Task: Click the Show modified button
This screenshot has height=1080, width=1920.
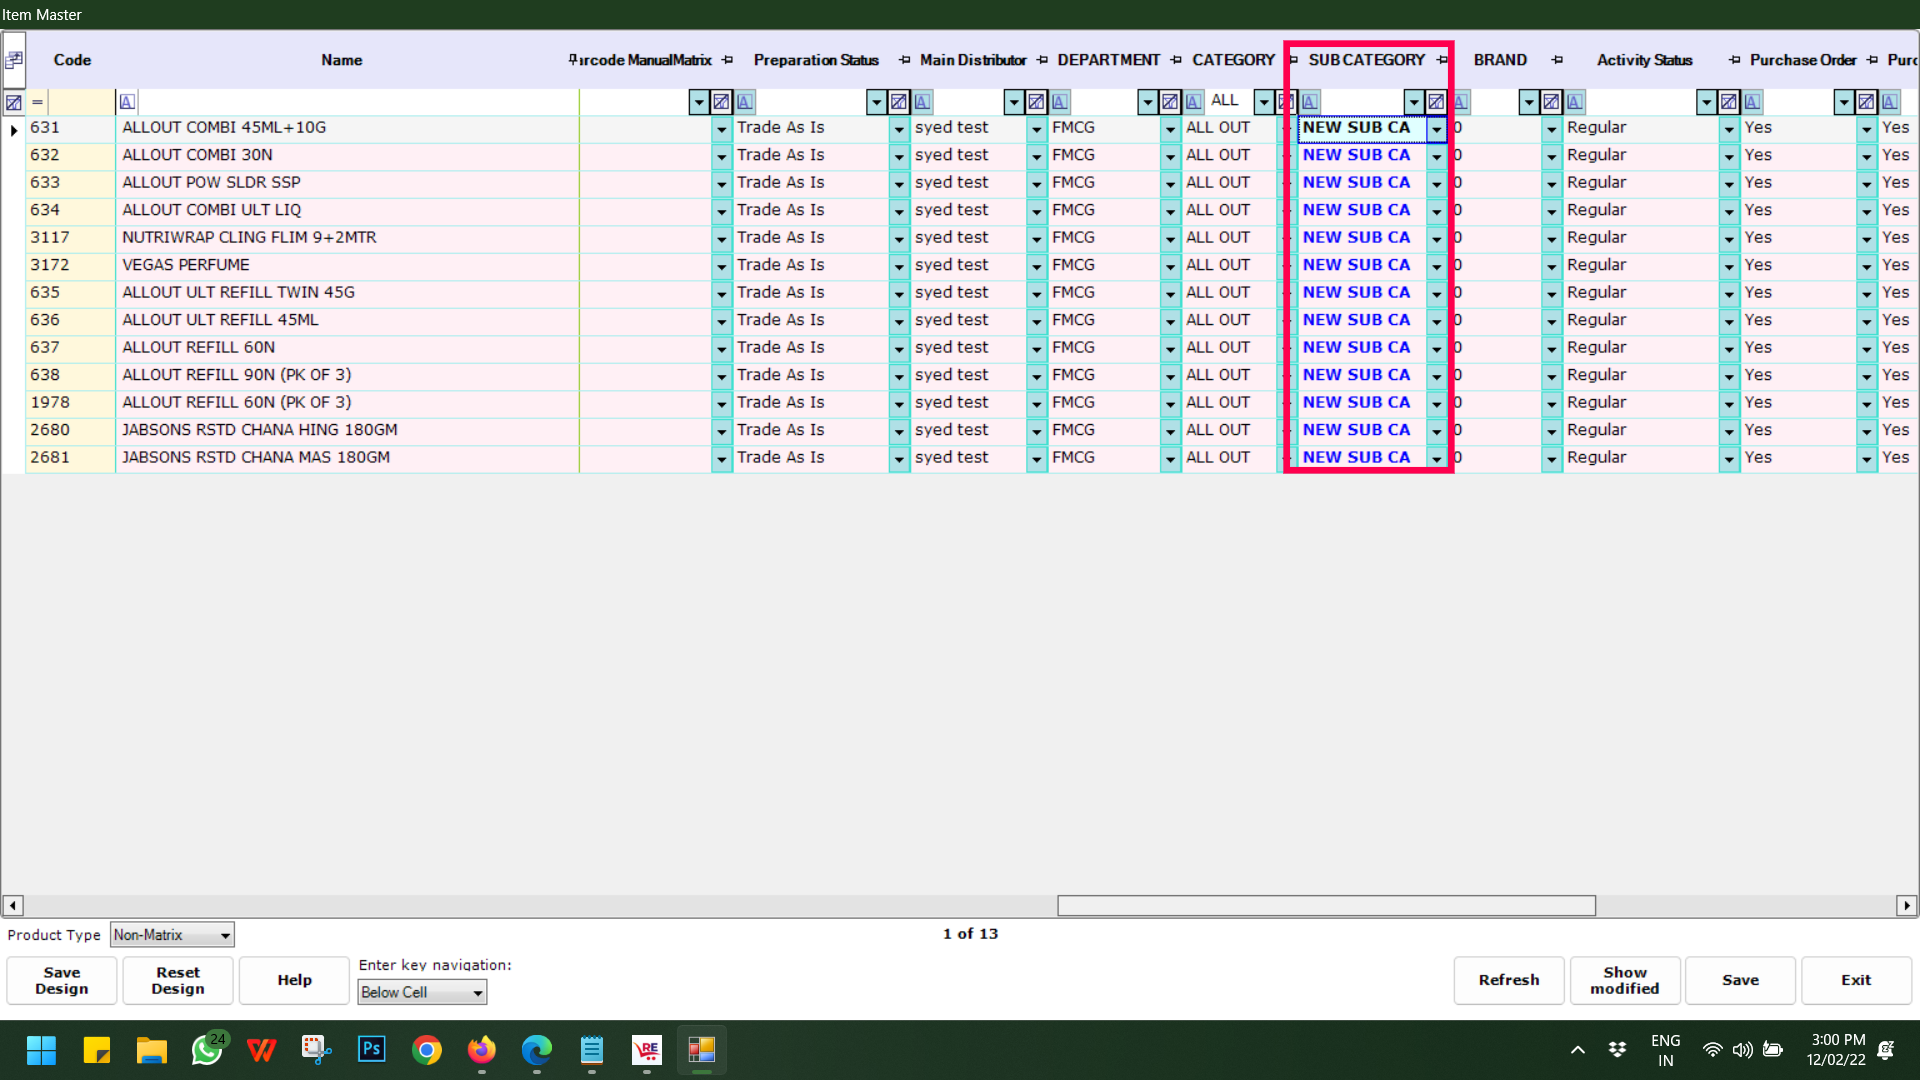Action: 1624,980
